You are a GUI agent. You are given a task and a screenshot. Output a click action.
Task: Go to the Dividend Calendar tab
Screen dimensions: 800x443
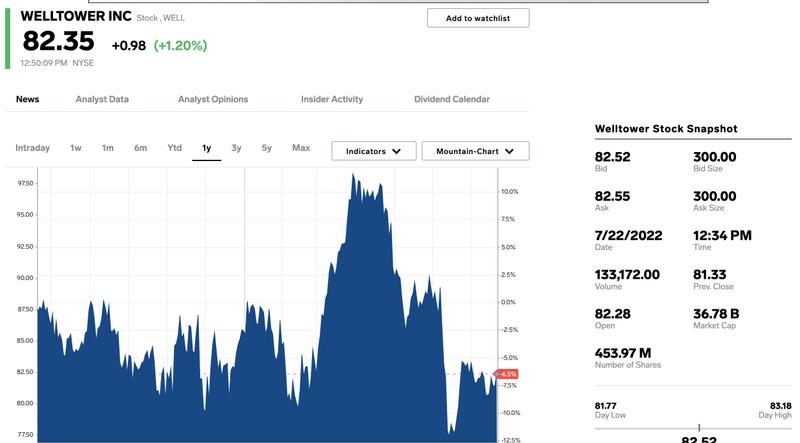452,99
